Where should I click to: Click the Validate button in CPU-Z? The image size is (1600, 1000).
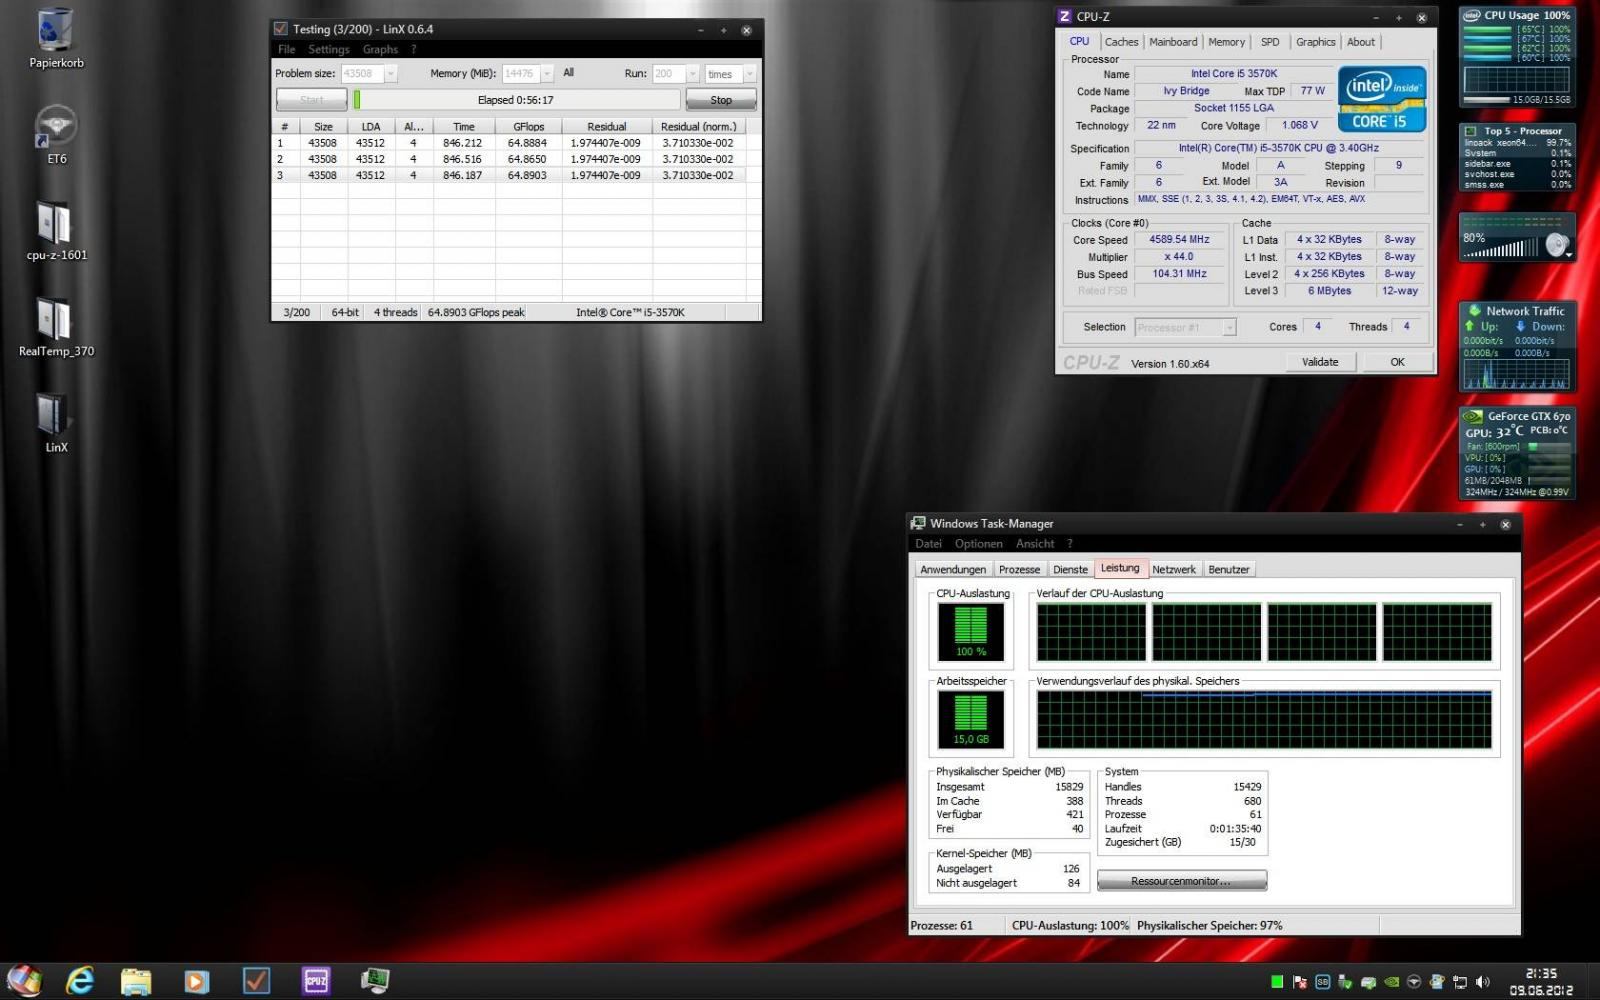1320,362
